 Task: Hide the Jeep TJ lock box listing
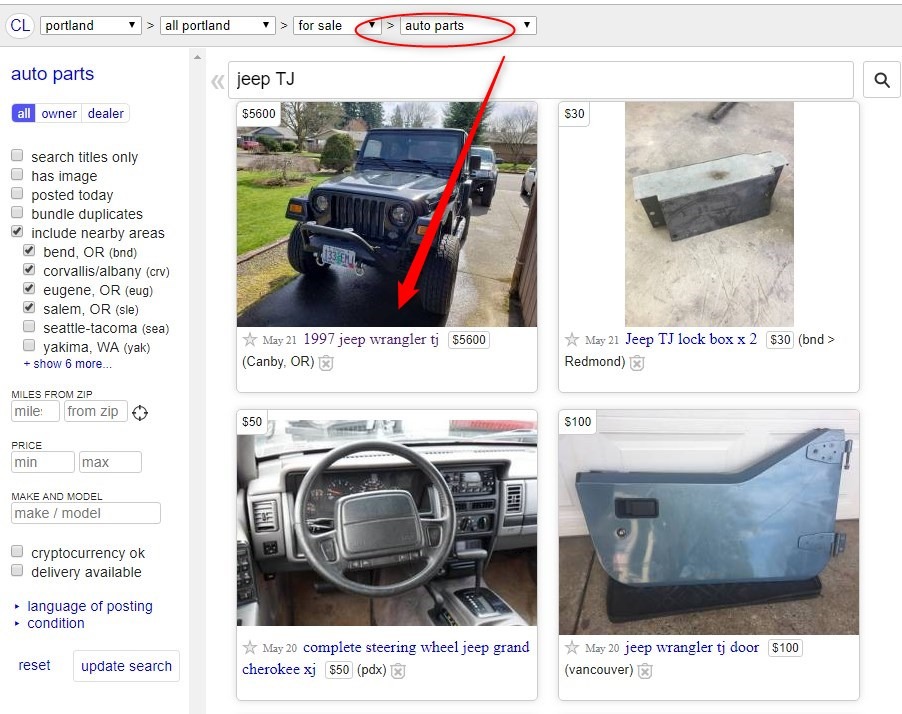[637, 362]
